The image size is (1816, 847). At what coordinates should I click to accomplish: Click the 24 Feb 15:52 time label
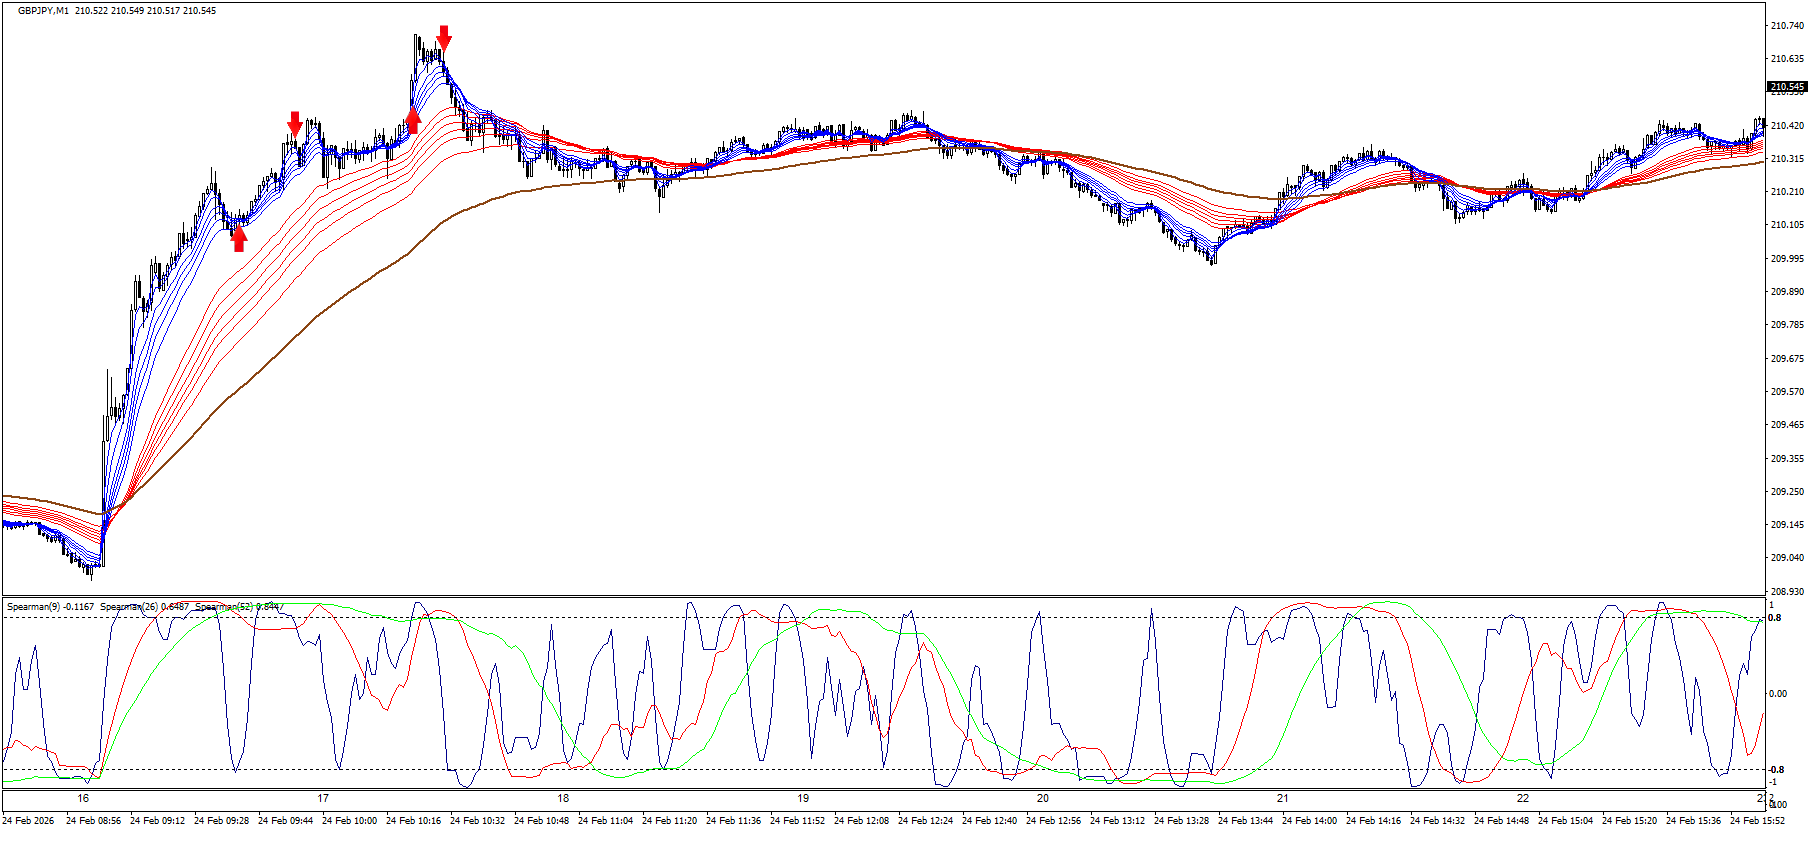point(1757,821)
